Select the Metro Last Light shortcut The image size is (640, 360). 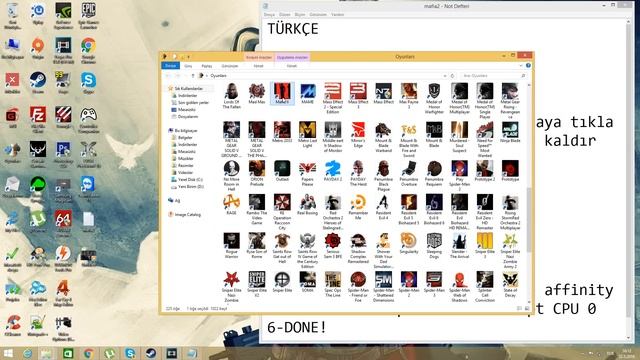tap(307, 135)
